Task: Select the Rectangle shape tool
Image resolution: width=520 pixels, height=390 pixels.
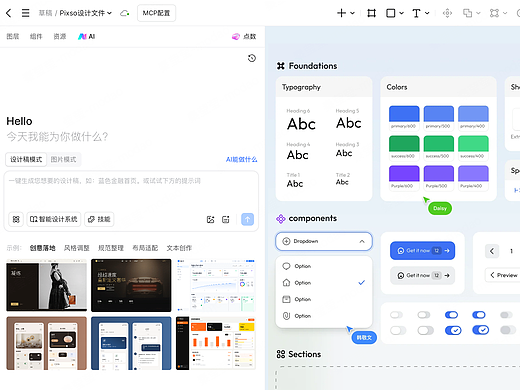Action: tap(390, 13)
